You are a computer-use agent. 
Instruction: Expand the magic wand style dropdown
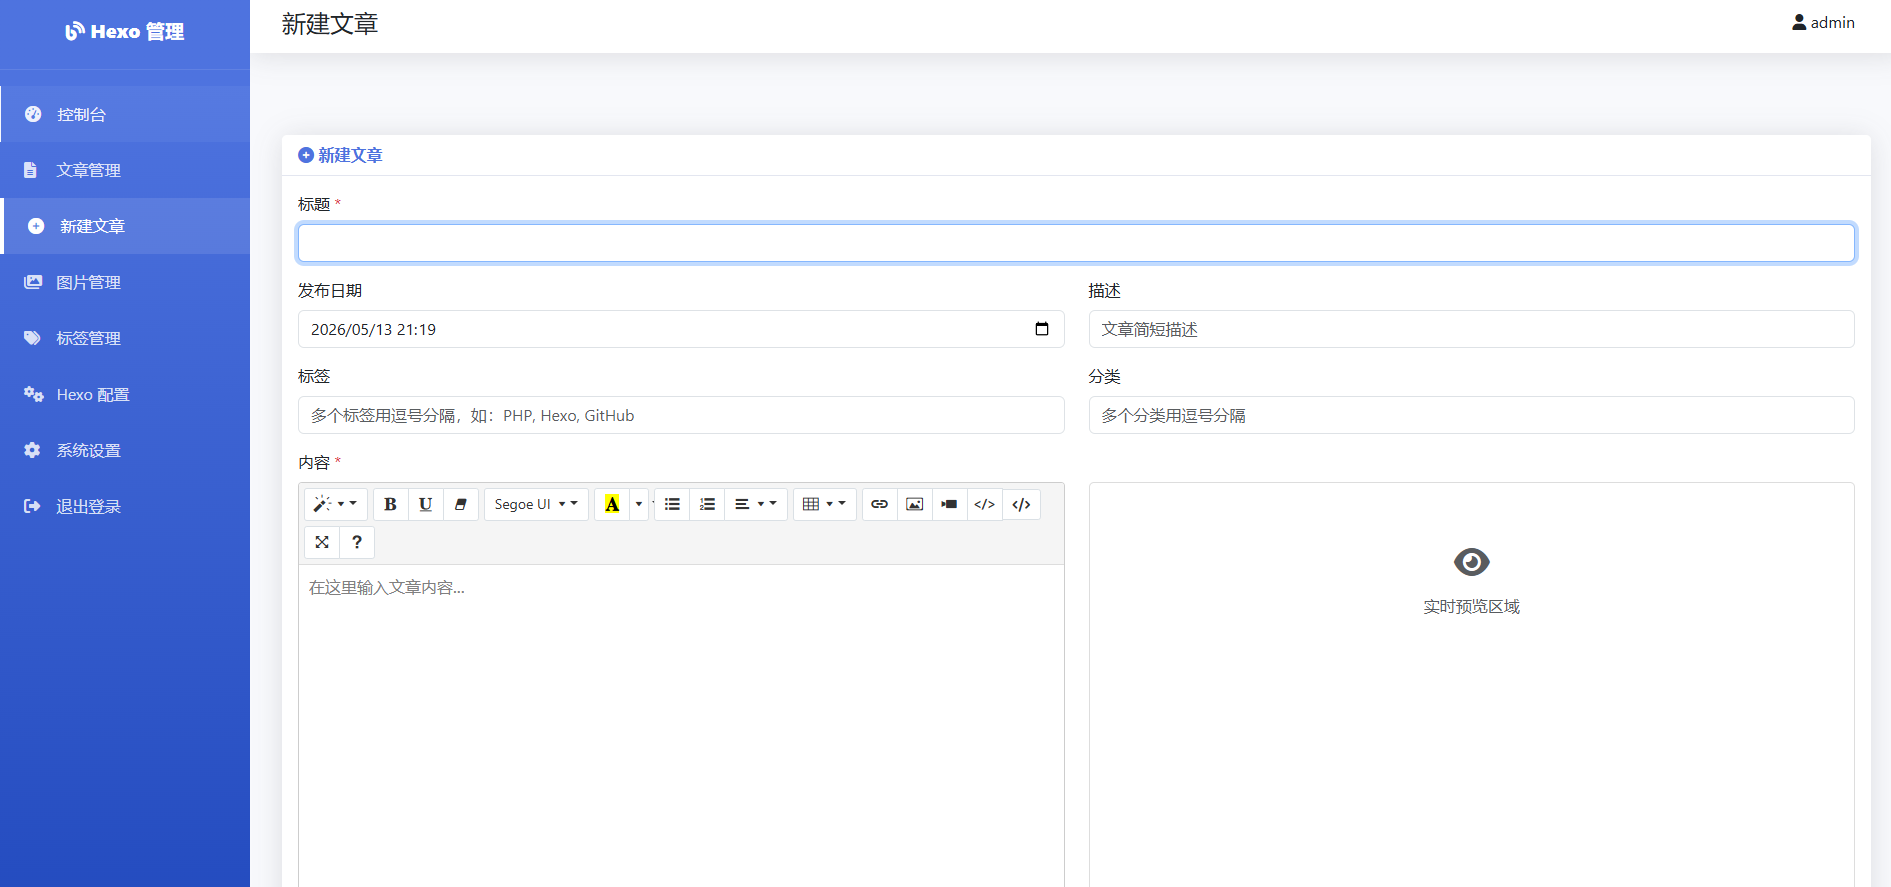tap(336, 504)
